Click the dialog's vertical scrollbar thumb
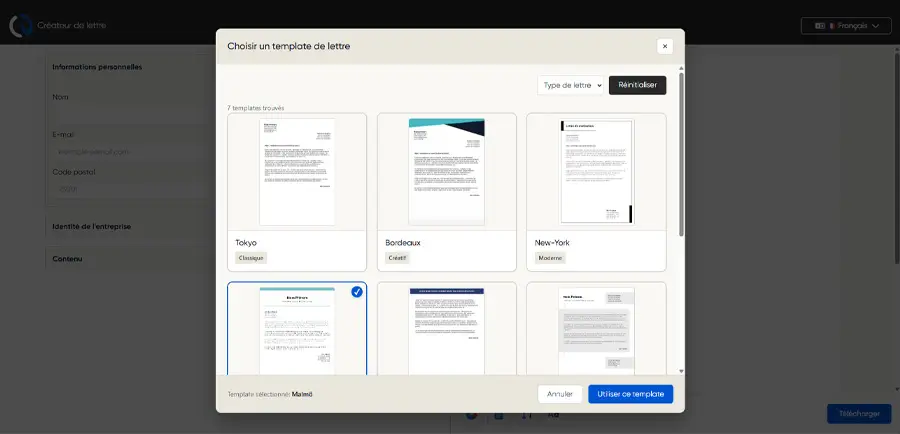Viewport: 900px width, 434px height. click(681, 154)
